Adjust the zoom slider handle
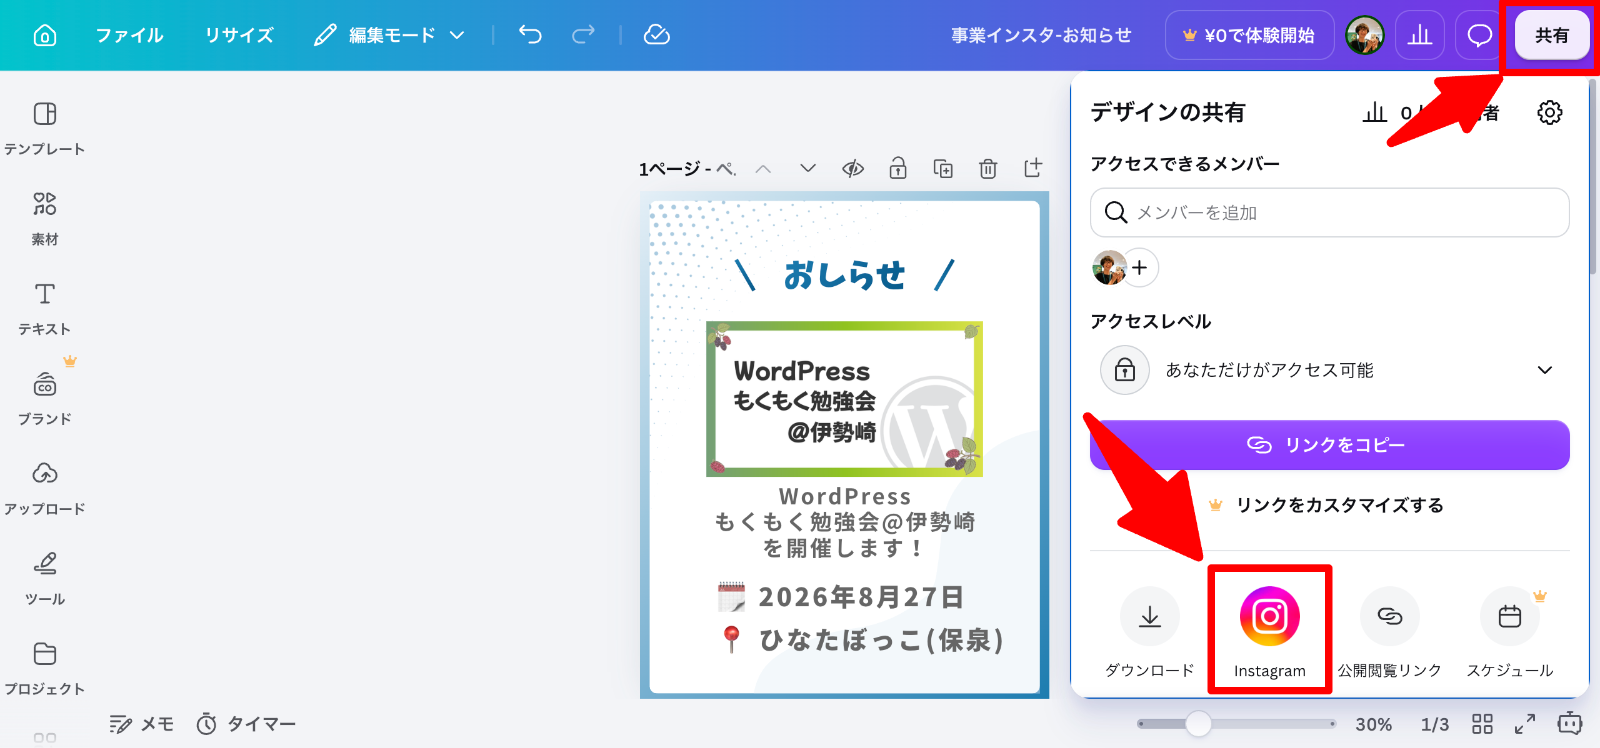Screen dimensions: 1600x748 1198,724
